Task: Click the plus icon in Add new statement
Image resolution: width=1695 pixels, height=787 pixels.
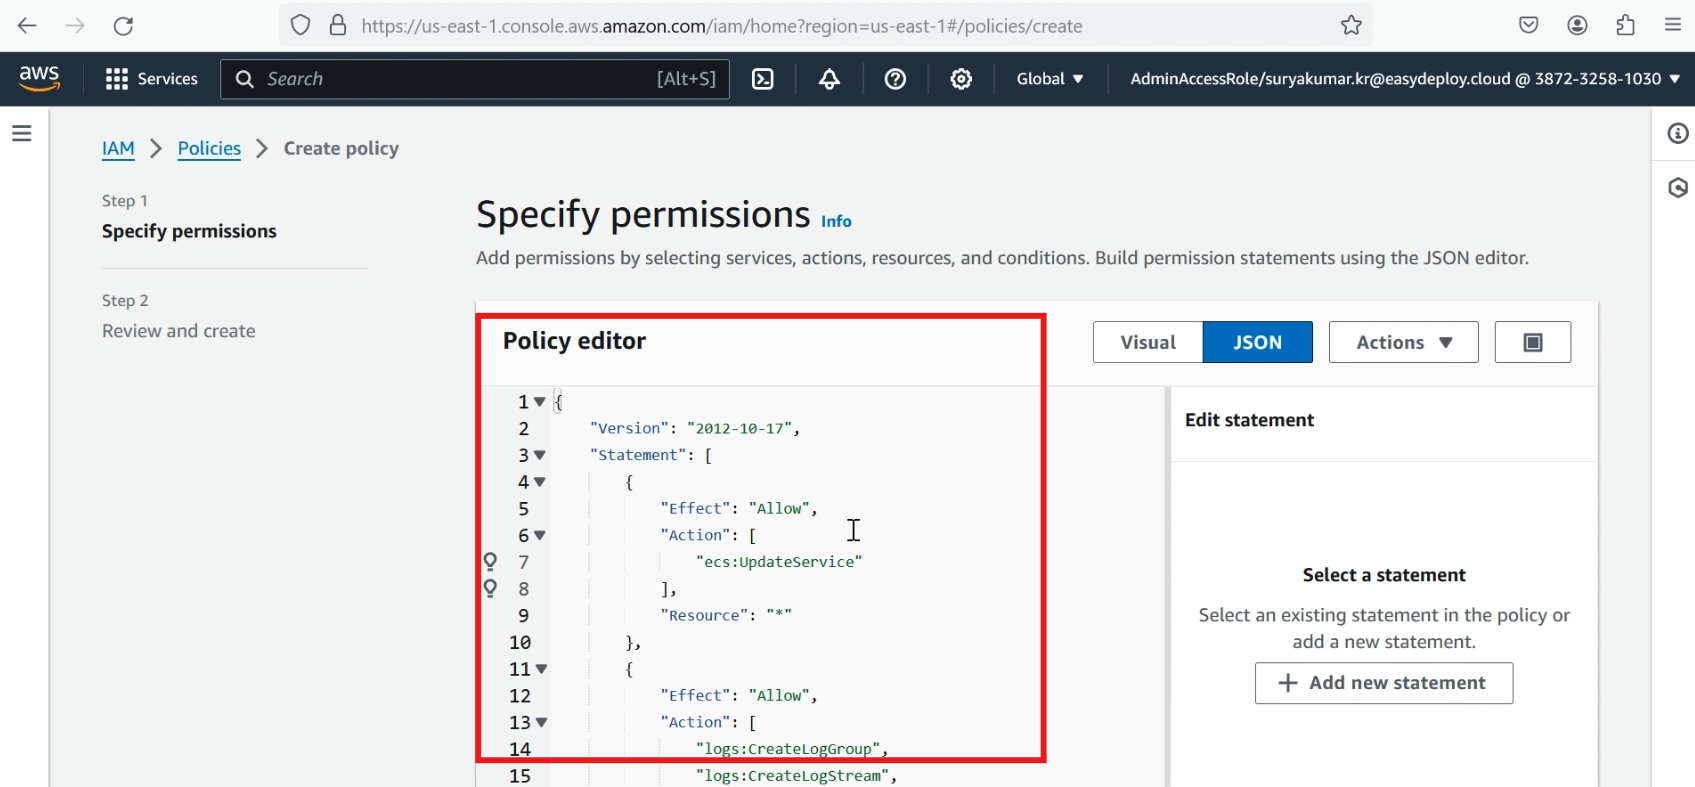Action: point(1288,683)
